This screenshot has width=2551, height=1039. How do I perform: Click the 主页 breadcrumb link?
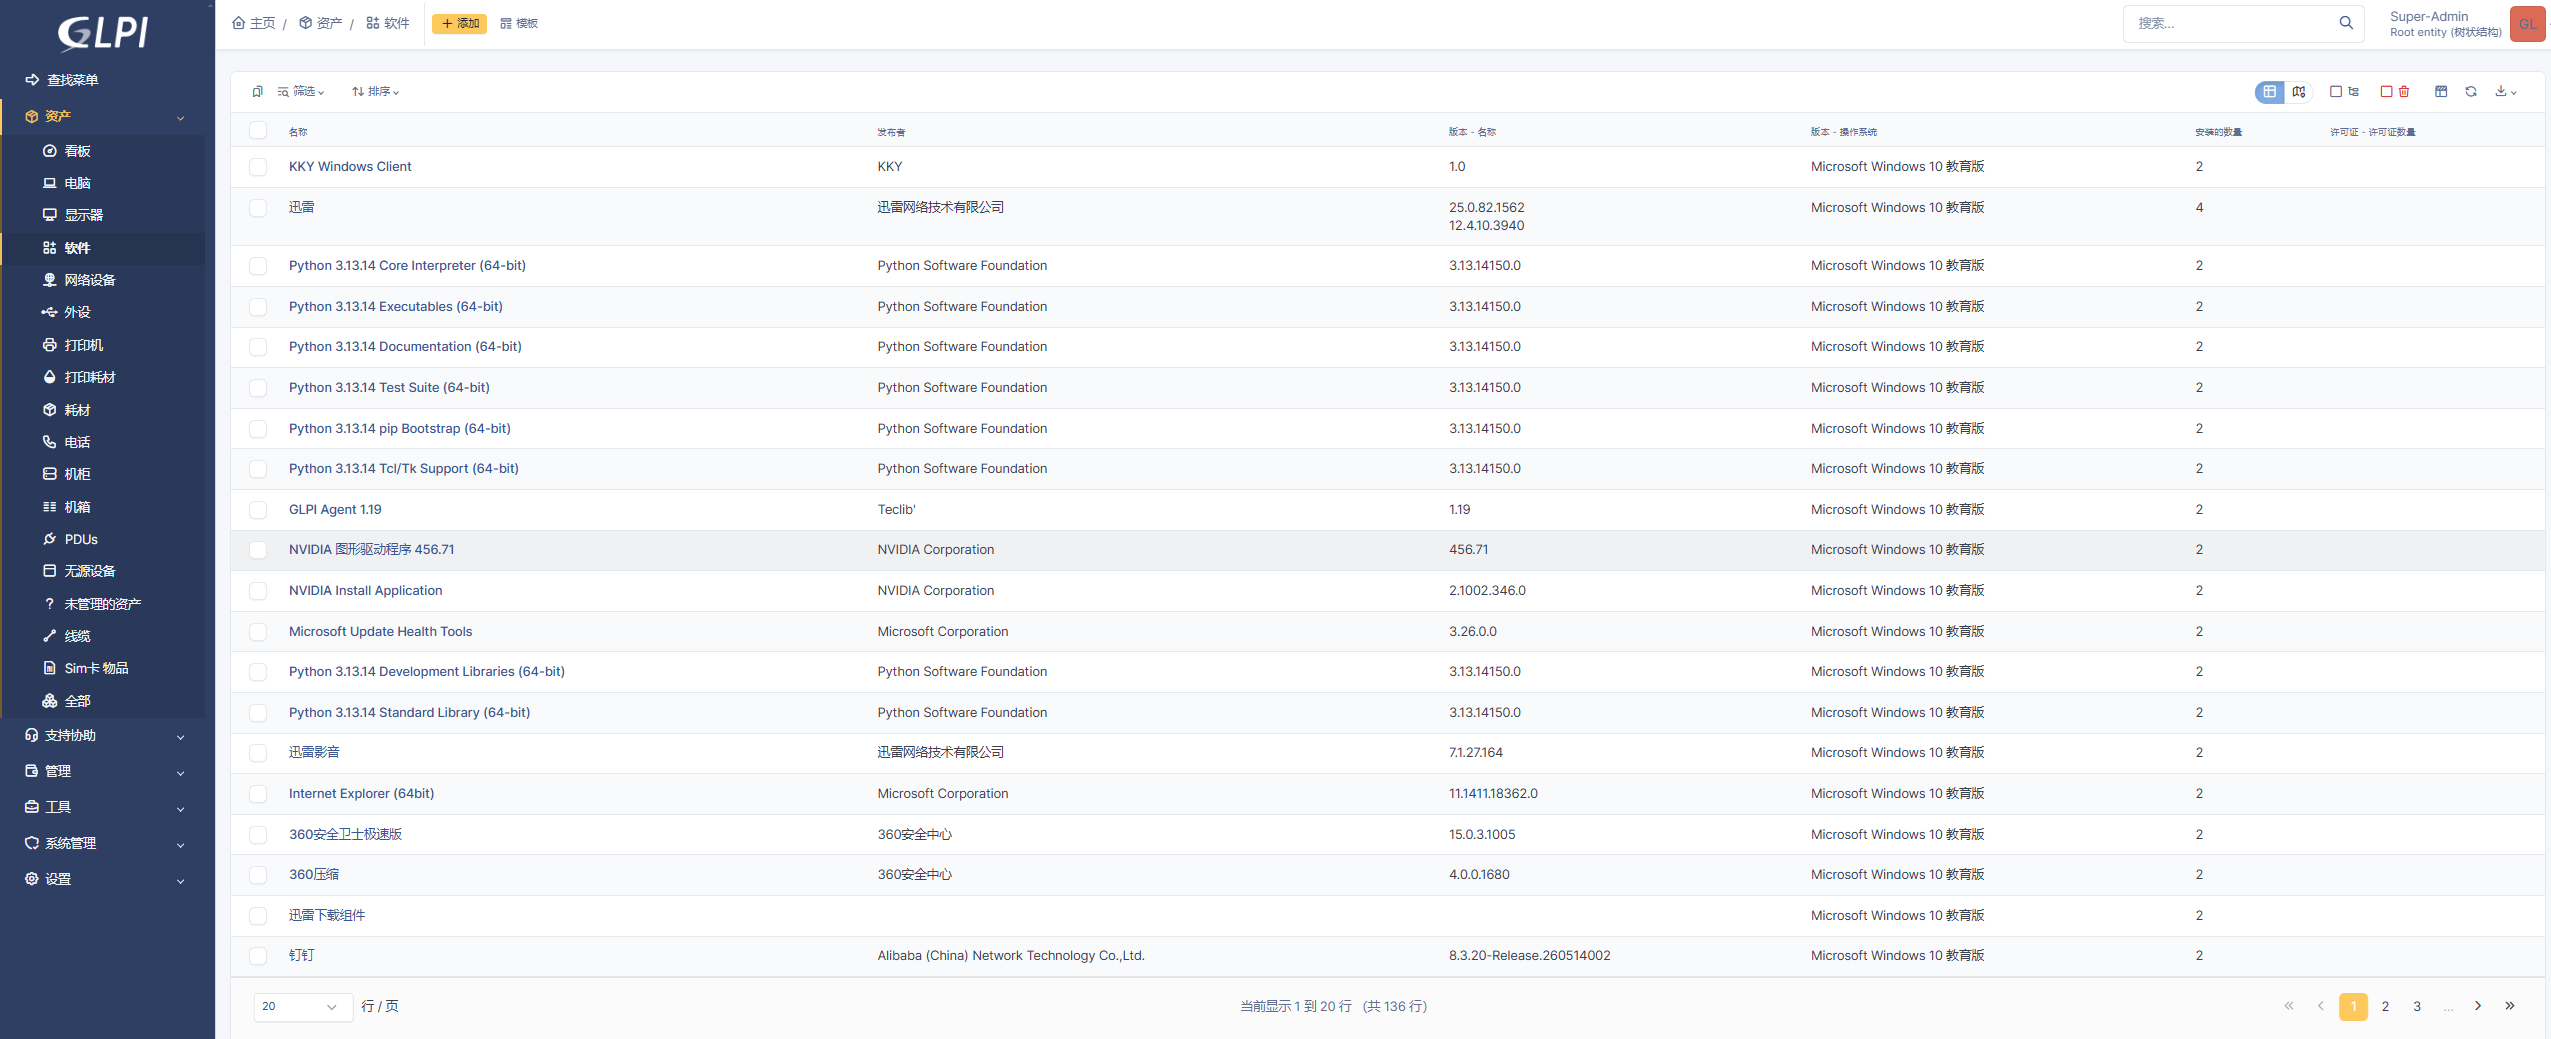[254, 23]
